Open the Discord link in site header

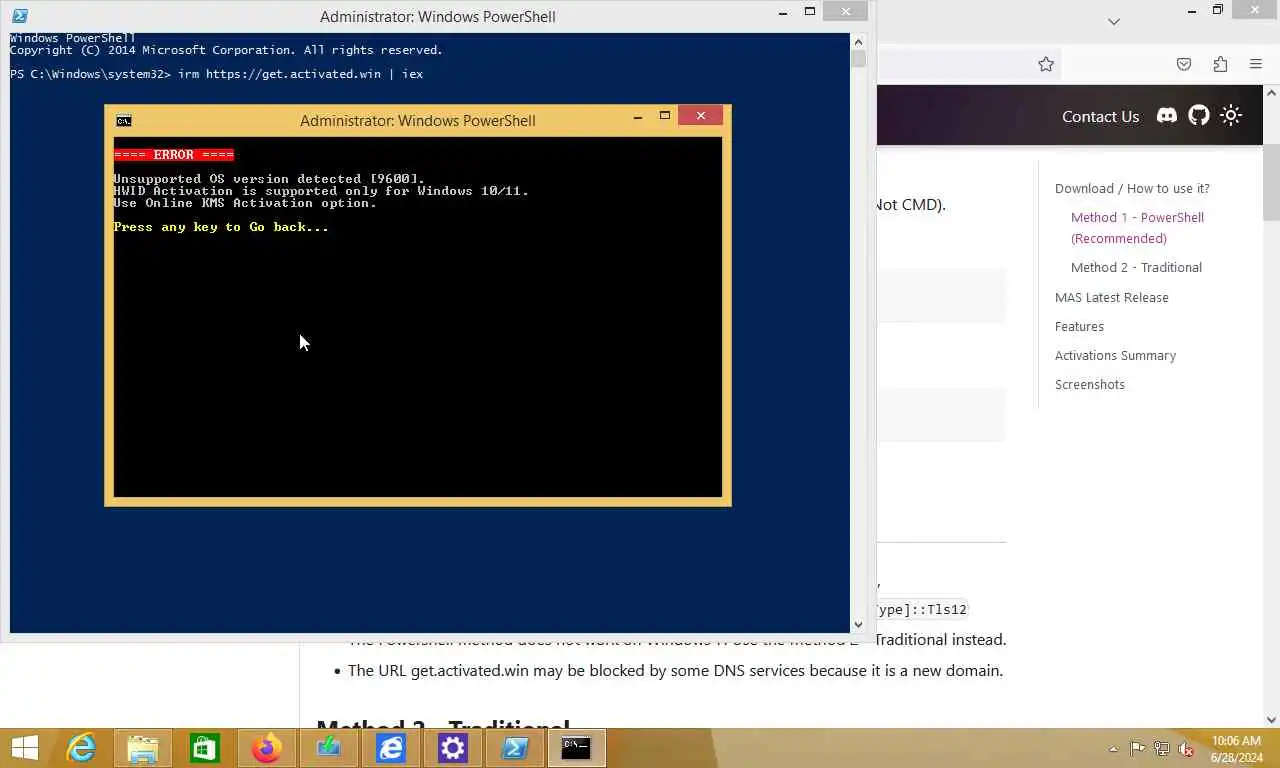1167,116
